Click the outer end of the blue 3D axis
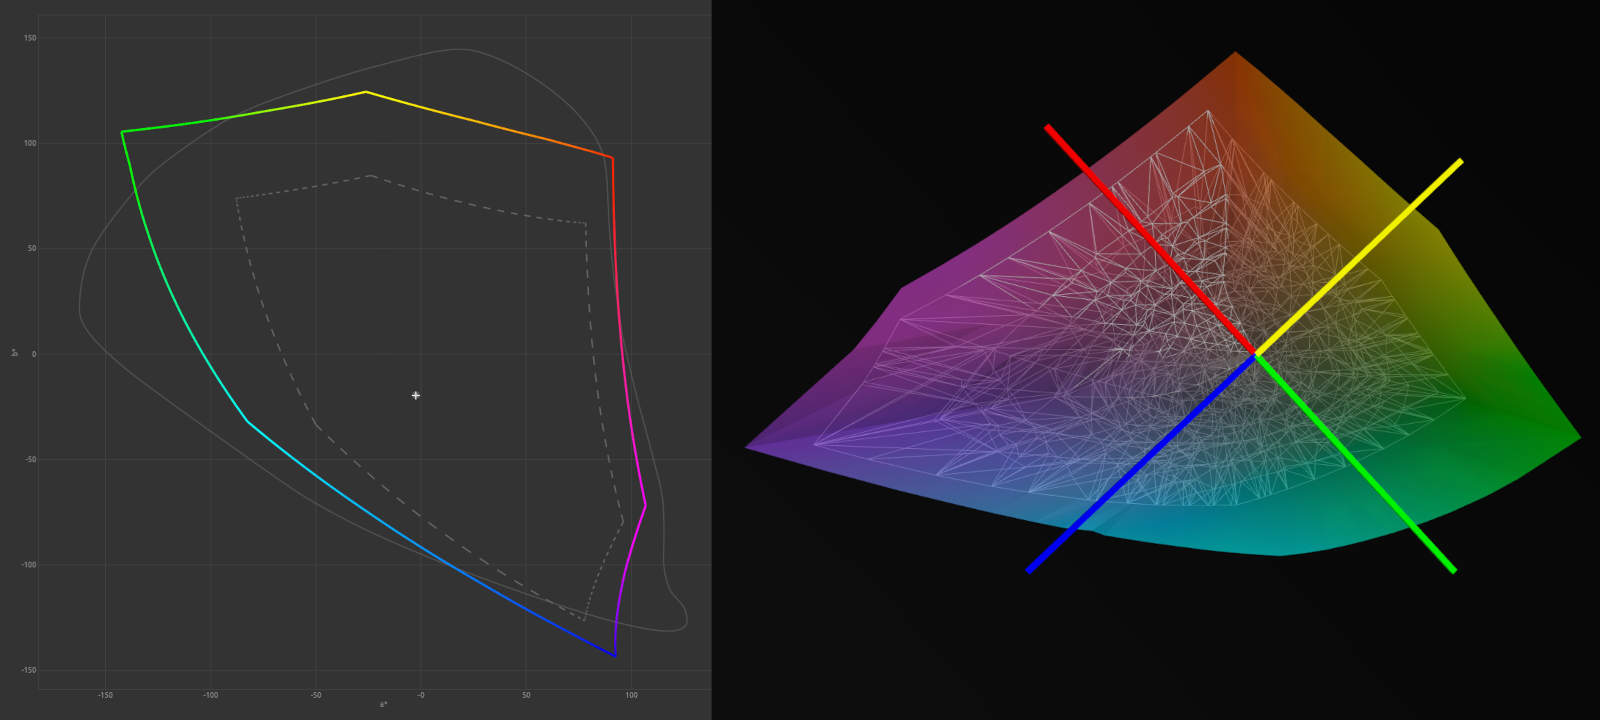The image size is (1600, 720). coord(1028,571)
